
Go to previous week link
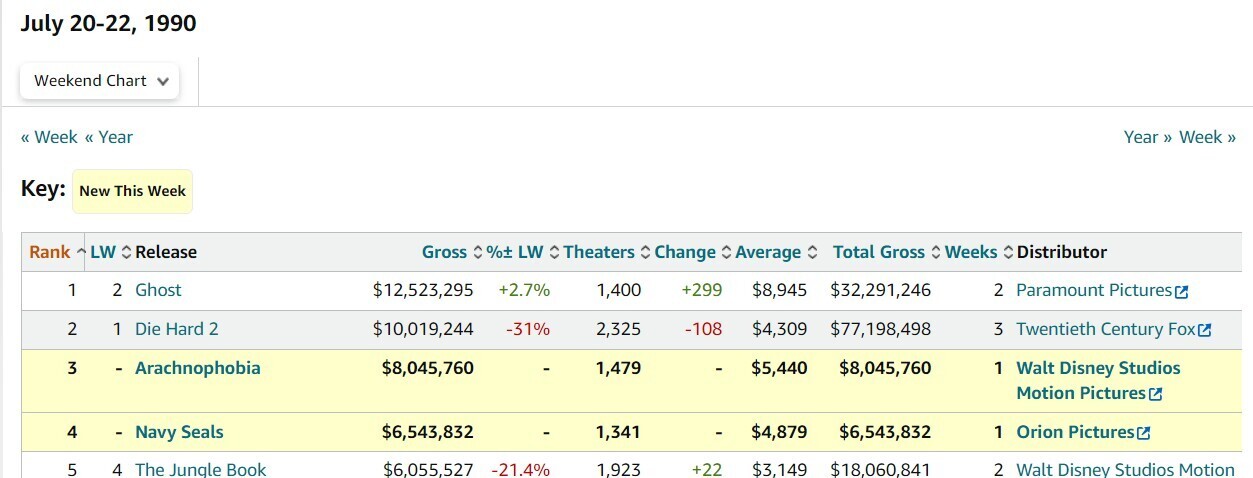click(x=49, y=137)
